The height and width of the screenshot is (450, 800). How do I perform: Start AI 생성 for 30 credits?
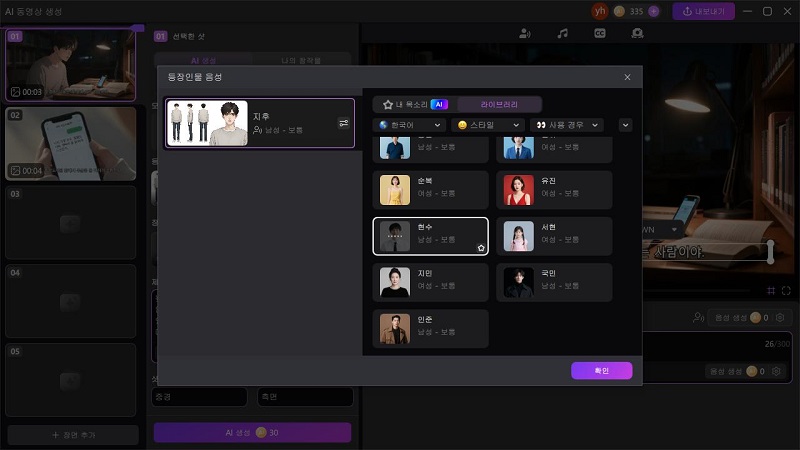coord(253,433)
